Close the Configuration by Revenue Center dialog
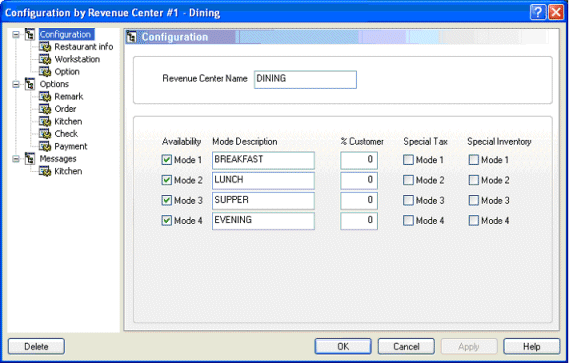The image size is (569, 363). pos(556,12)
